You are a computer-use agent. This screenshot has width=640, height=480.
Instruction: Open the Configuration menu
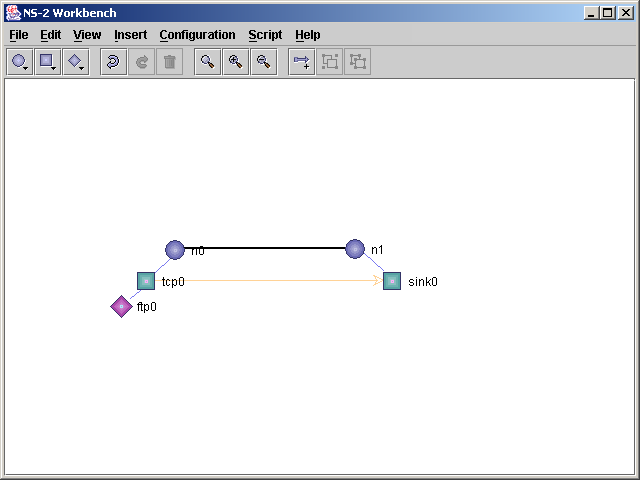click(x=198, y=35)
